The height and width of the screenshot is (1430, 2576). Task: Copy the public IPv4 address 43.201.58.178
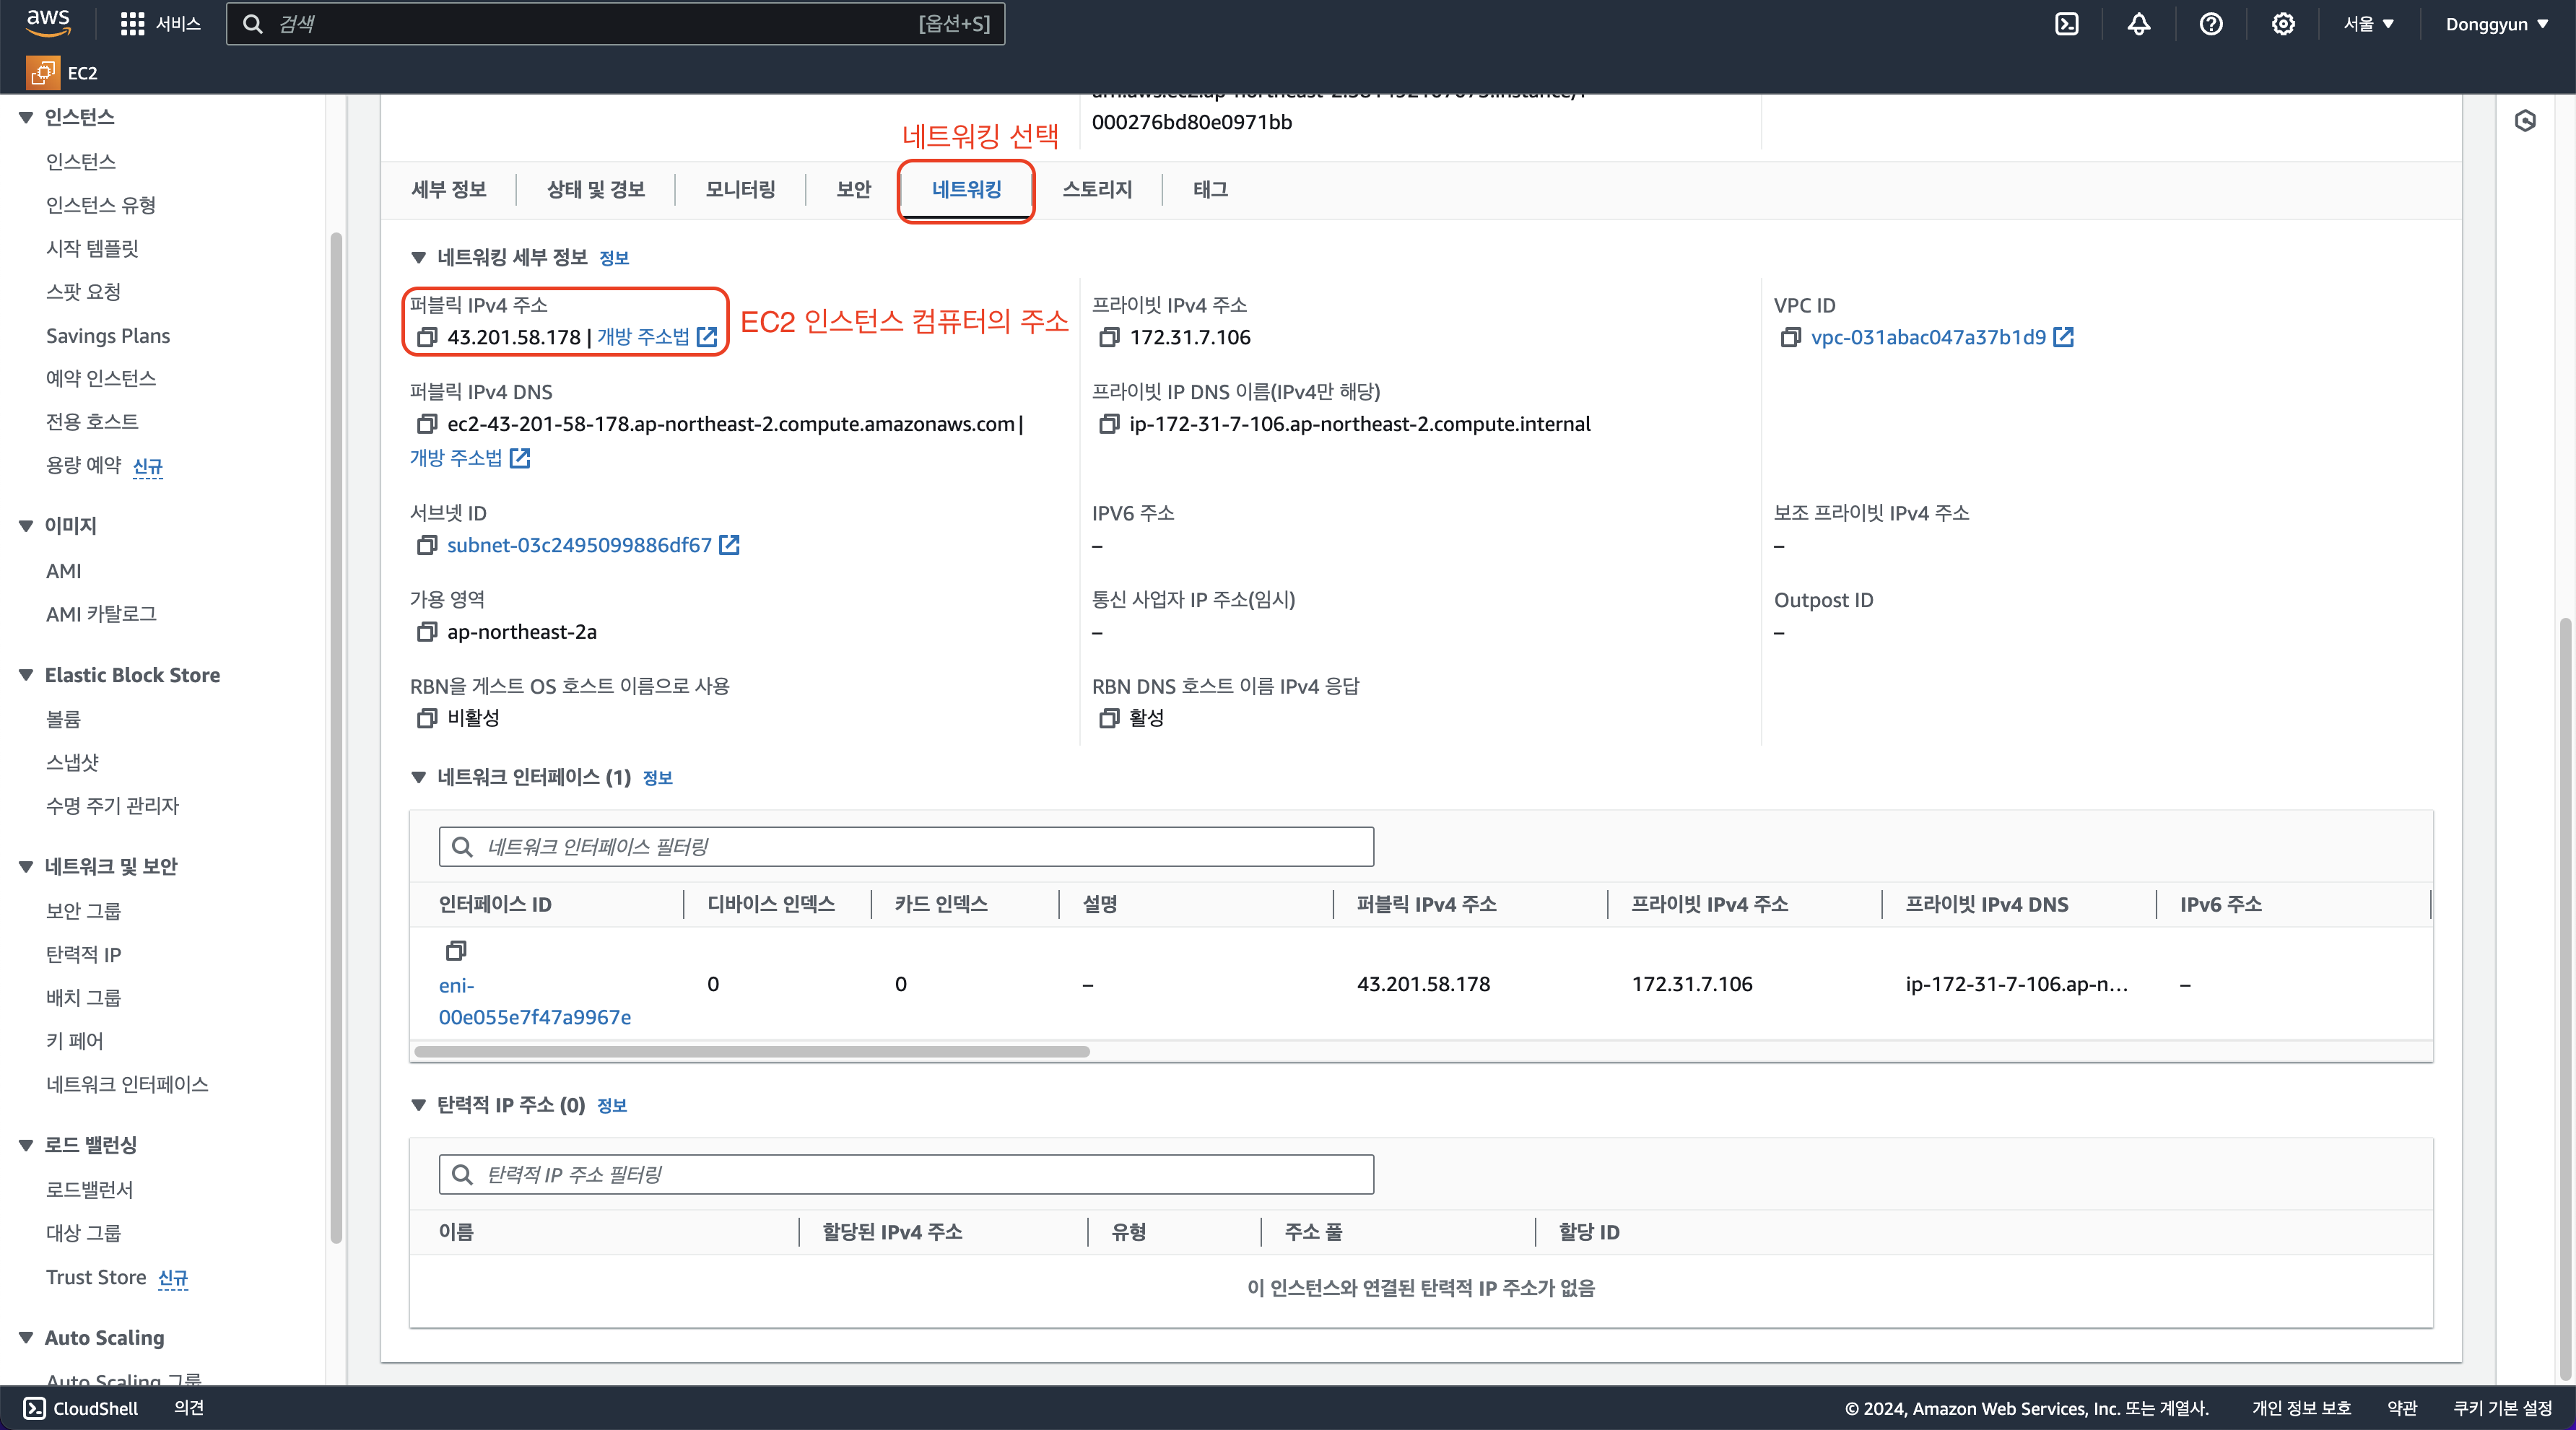click(427, 337)
